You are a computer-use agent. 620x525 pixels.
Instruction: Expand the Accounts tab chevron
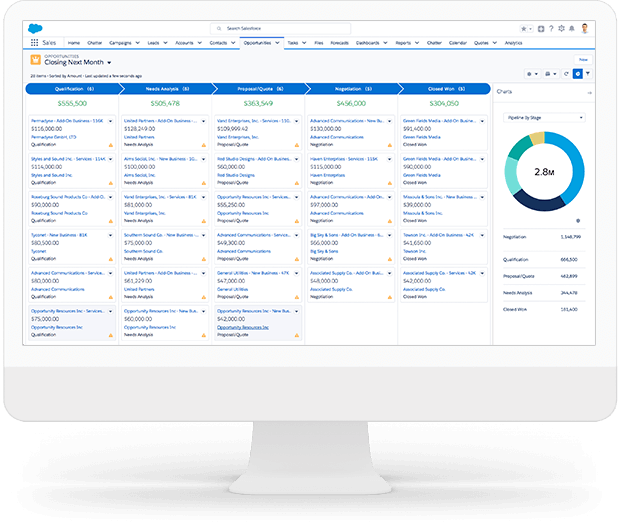tap(199, 43)
